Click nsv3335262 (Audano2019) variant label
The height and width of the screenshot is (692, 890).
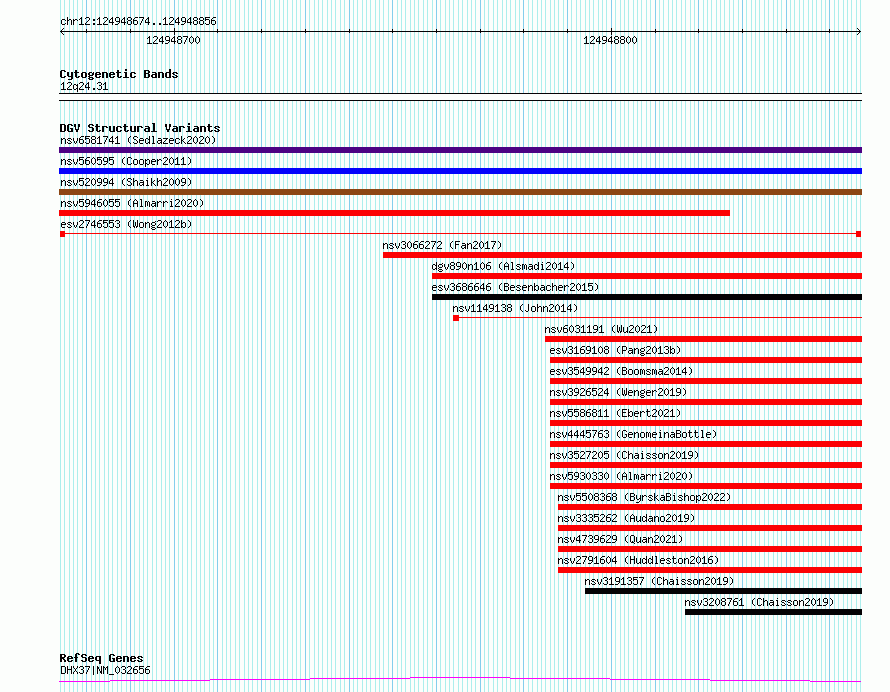[x=626, y=518]
